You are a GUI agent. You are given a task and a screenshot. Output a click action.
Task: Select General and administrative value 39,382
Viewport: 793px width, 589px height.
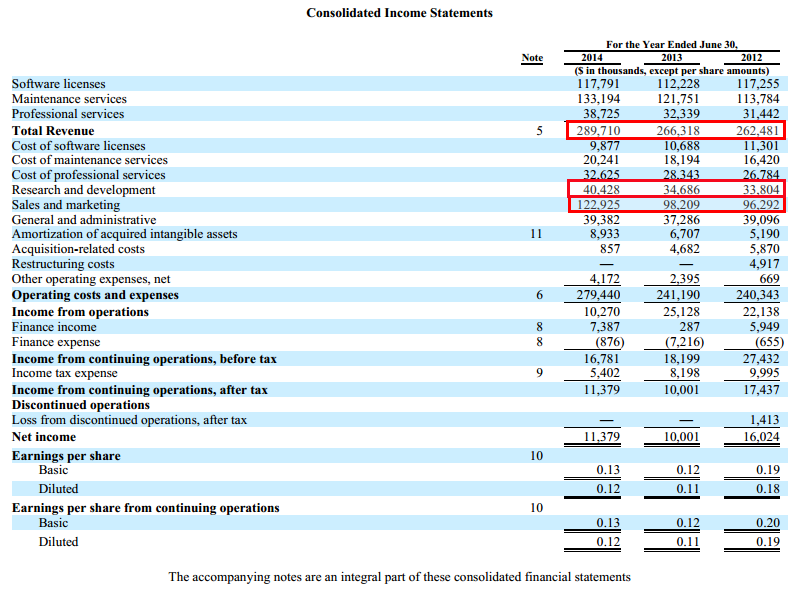point(601,220)
